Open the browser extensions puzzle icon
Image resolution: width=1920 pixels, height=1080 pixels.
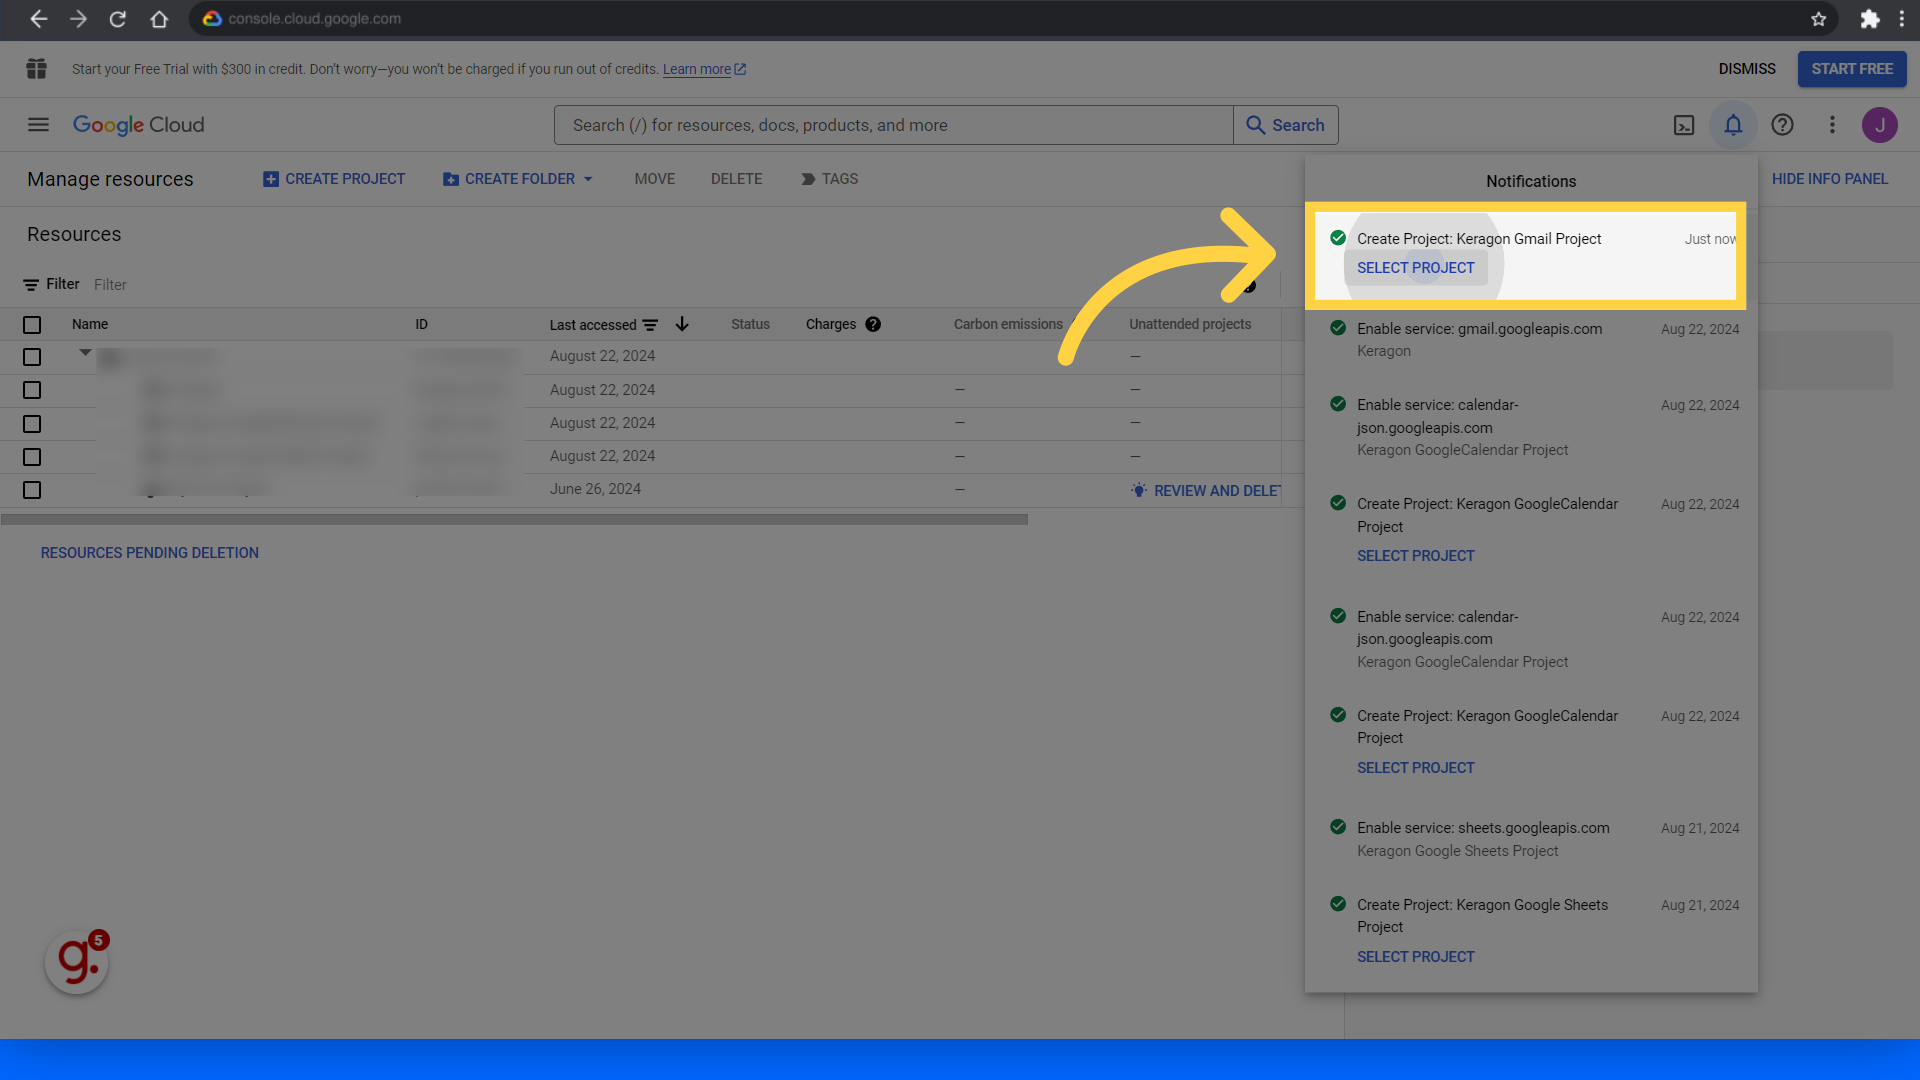[1869, 19]
